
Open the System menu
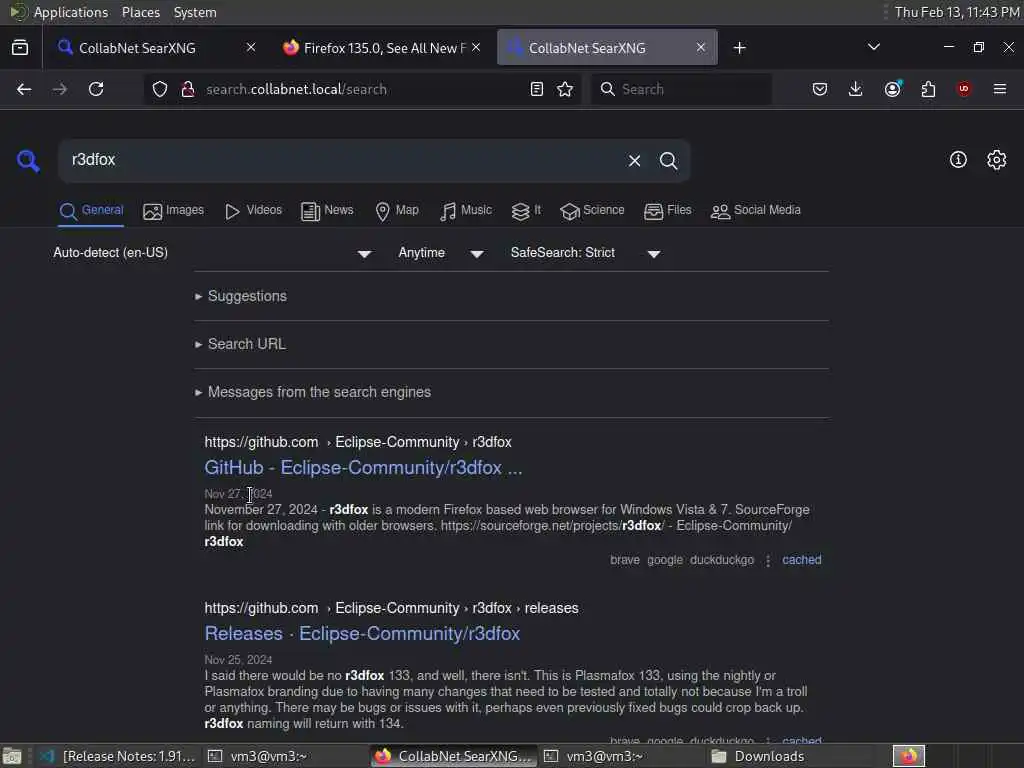(x=195, y=12)
